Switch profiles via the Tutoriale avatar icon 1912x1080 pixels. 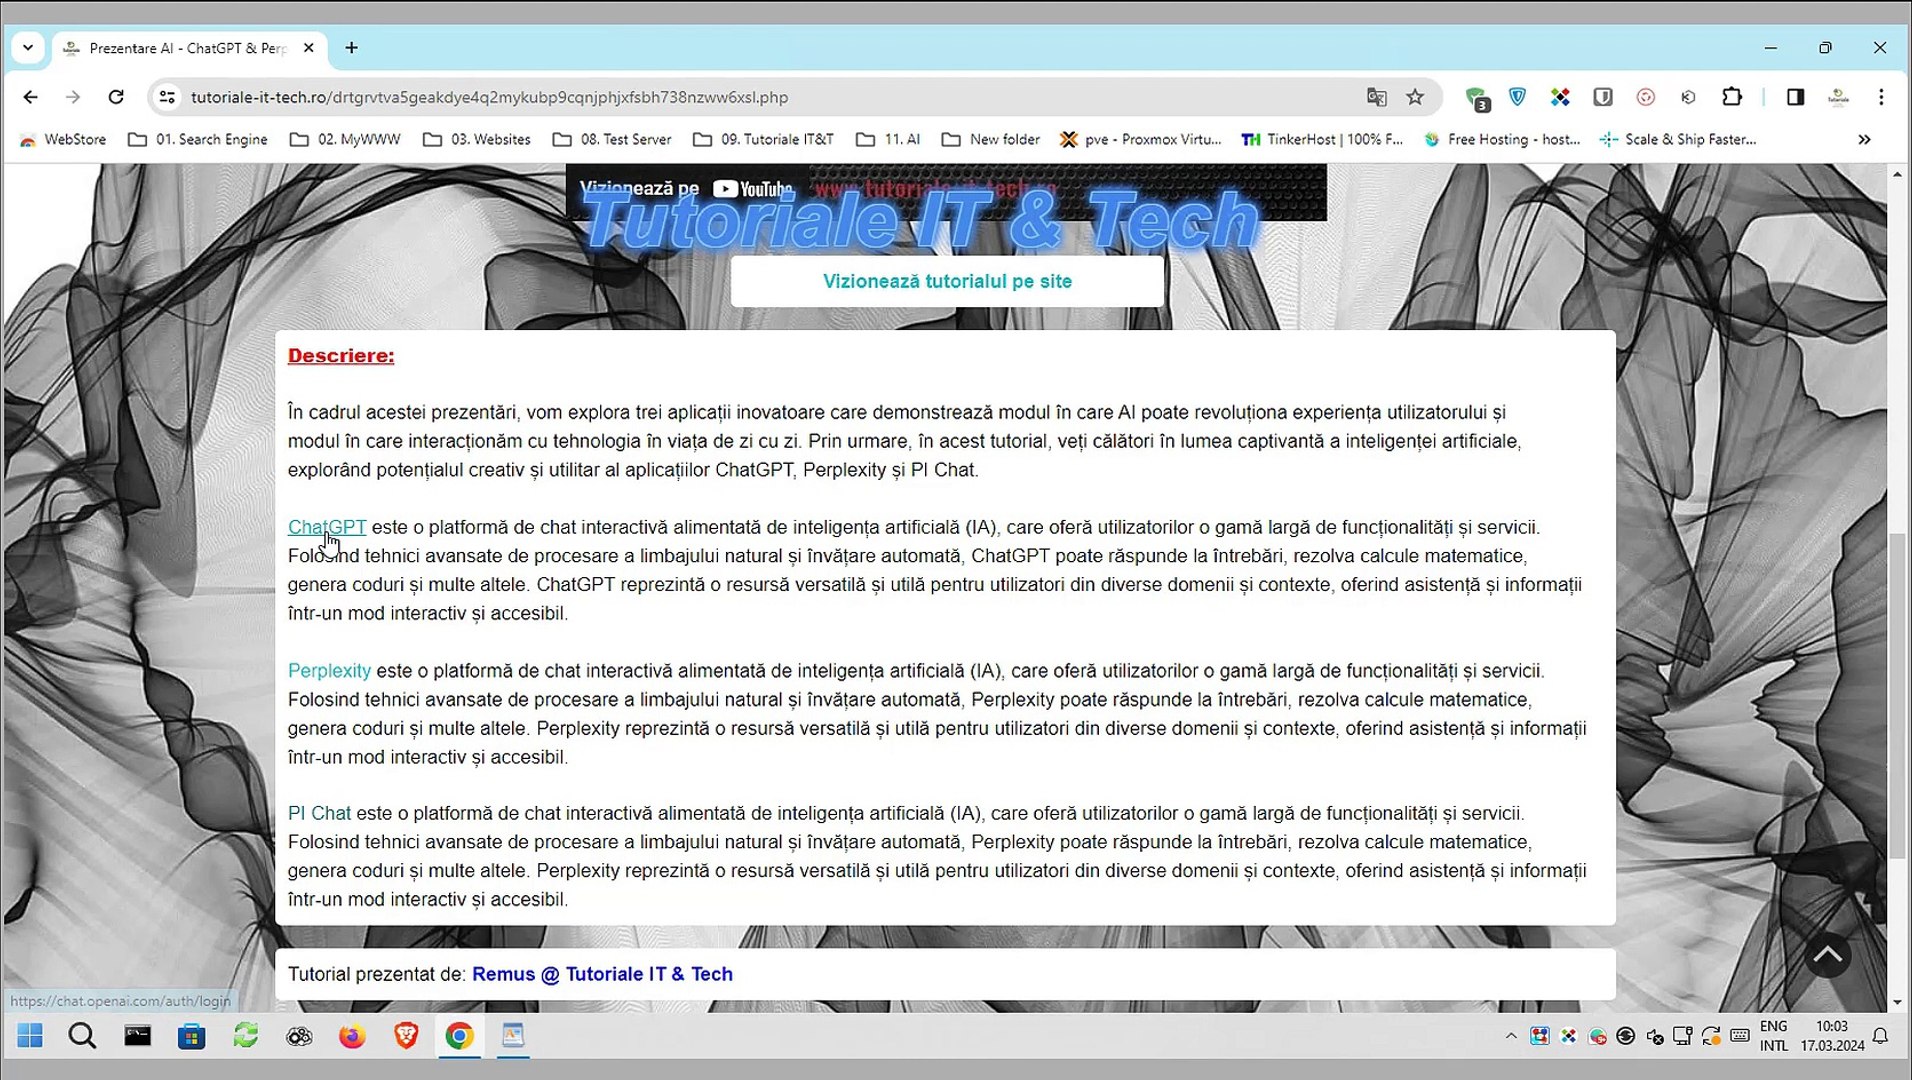click(1839, 97)
